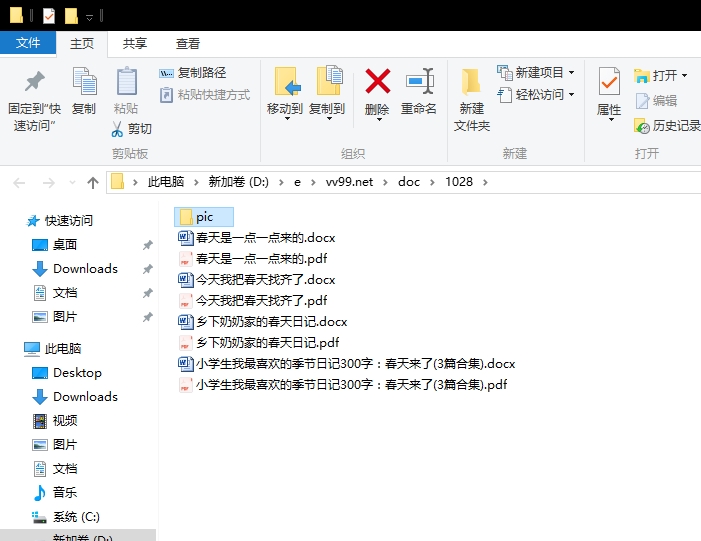701x541 pixels.
Task: Expand the New item dropdown arrow
Action: (571, 72)
